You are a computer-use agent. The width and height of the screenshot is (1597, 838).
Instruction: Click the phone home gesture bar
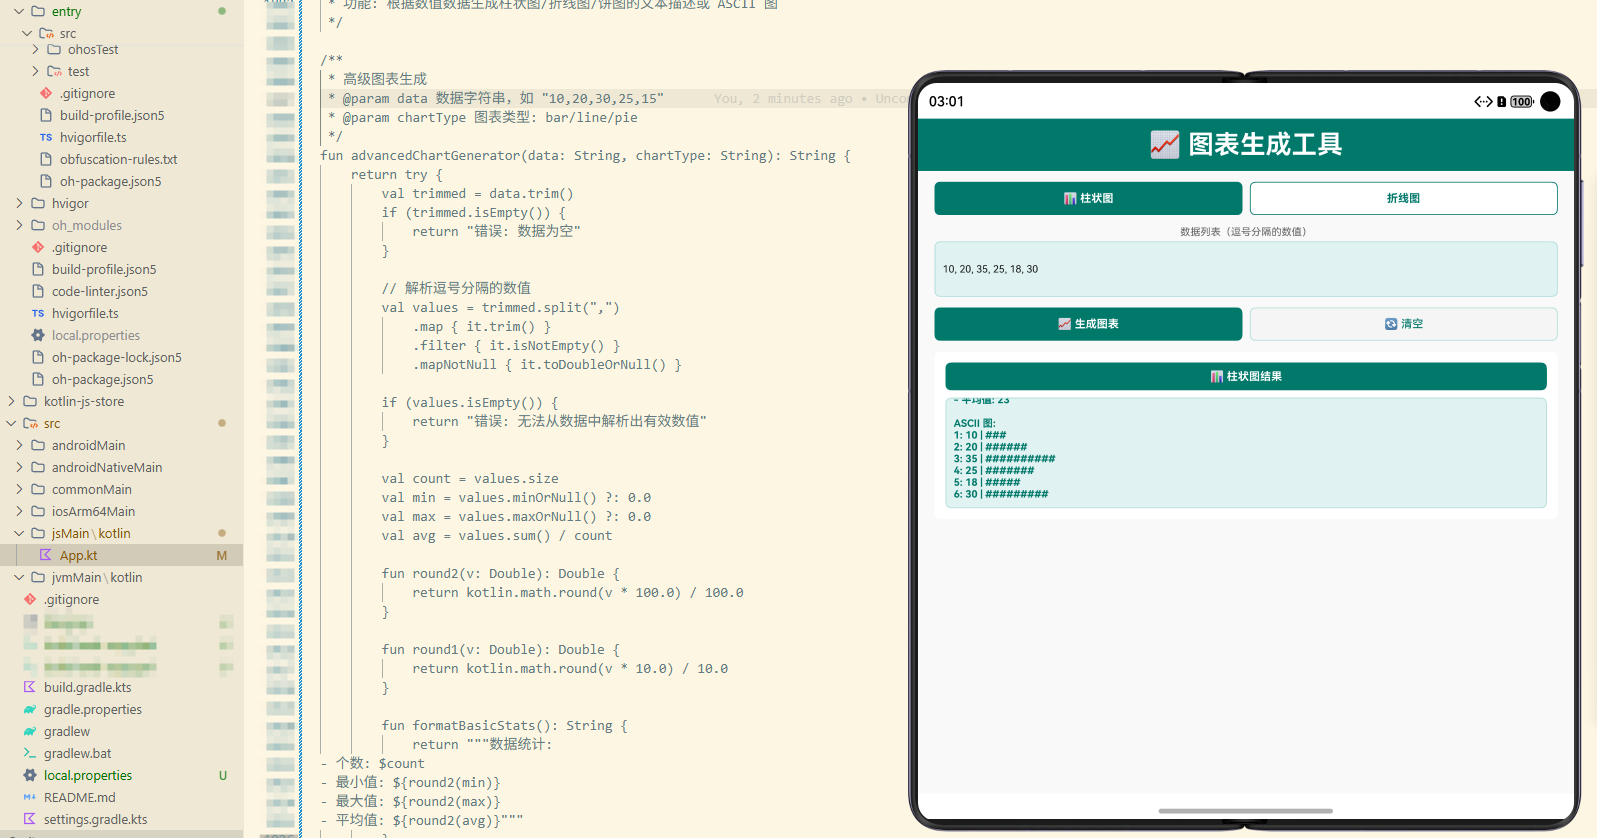coord(1245,811)
